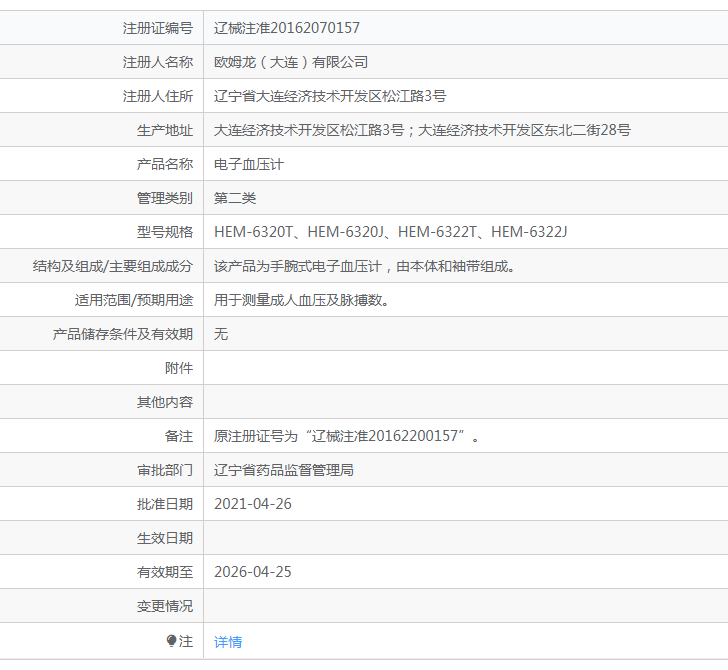The image size is (728, 670).
Task: Click the 备注 label
Action: pyautogui.click(x=179, y=436)
